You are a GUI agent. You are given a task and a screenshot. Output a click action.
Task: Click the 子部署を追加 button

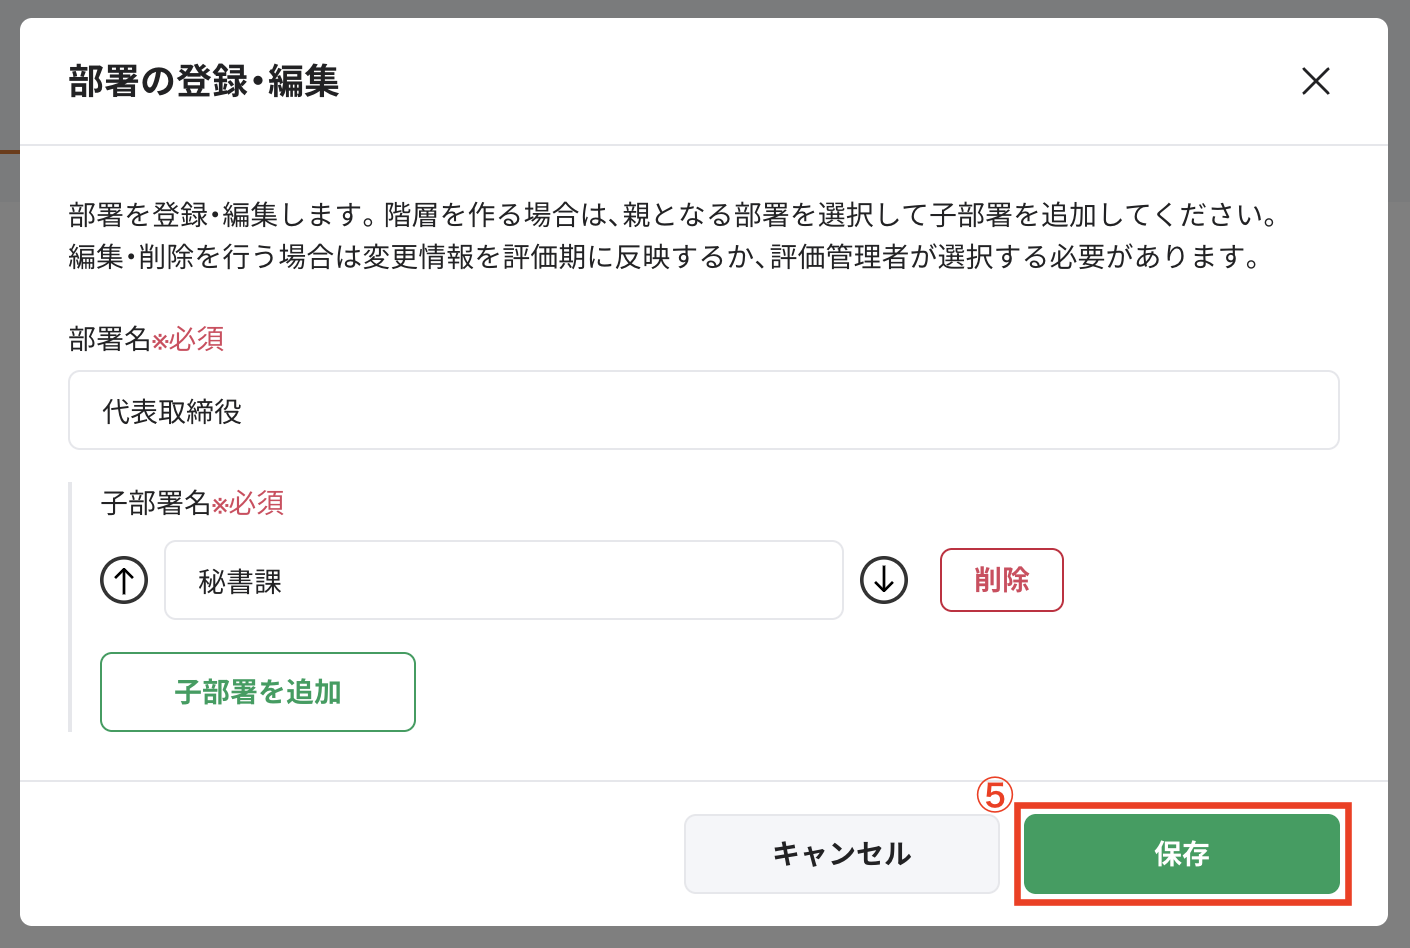(x=258, y=692)
